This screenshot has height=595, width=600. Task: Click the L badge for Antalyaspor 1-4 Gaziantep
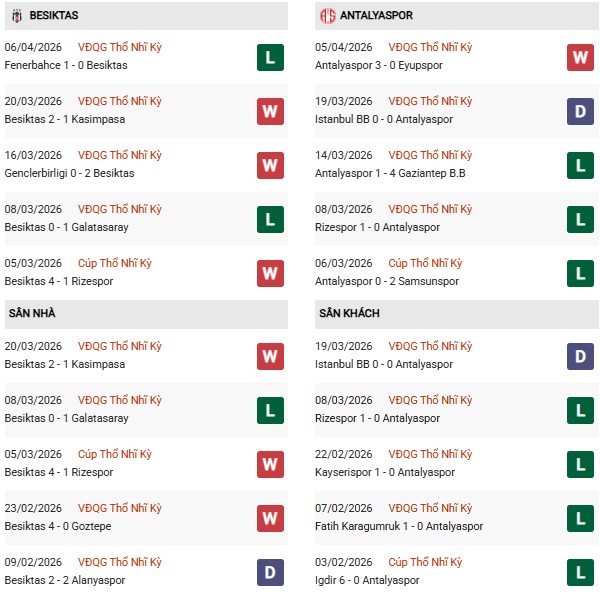[581, 165]
